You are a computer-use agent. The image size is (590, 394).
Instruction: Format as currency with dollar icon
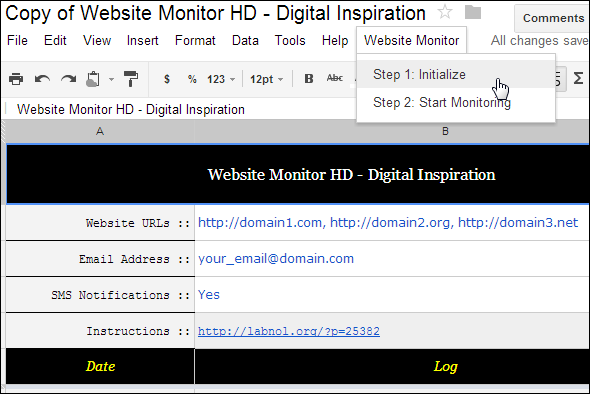pos(167,79)
